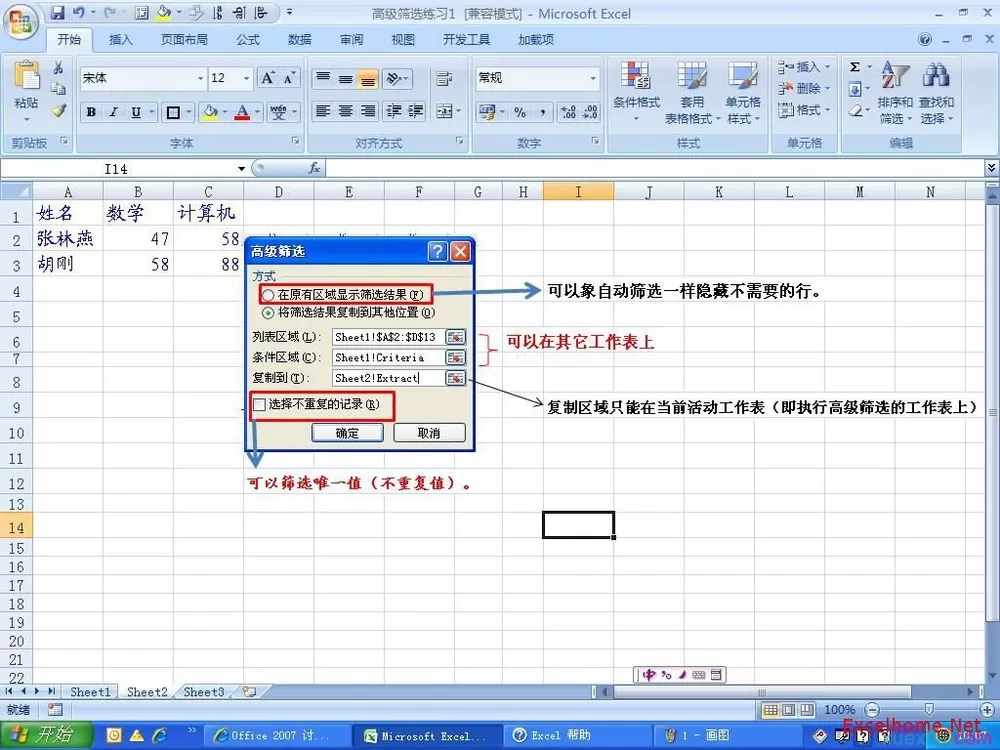Open the number format dropdown
1000x750 pixels.
pos(593,78)
